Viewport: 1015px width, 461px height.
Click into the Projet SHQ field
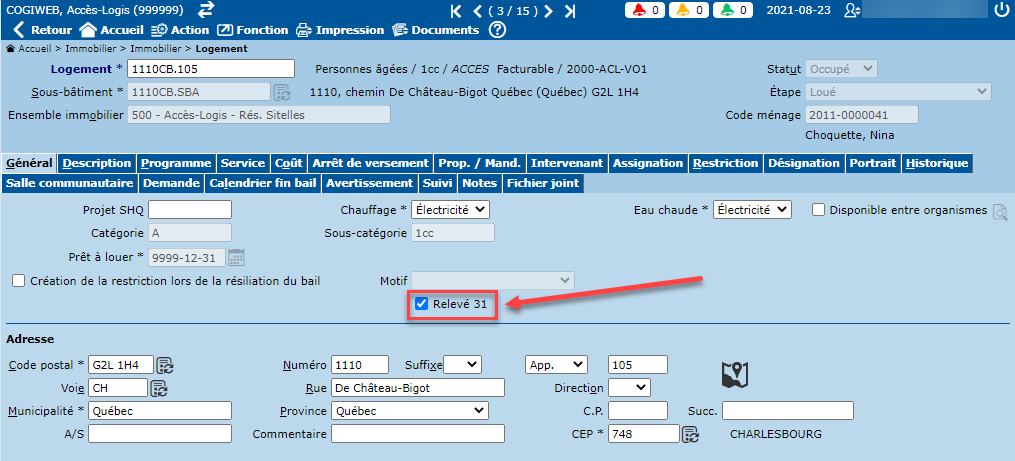coord(190,210)
